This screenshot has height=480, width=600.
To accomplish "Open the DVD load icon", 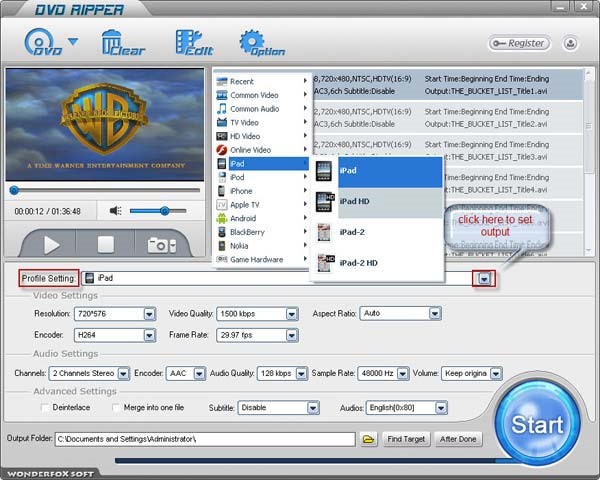I will click(x=43, y=42).
